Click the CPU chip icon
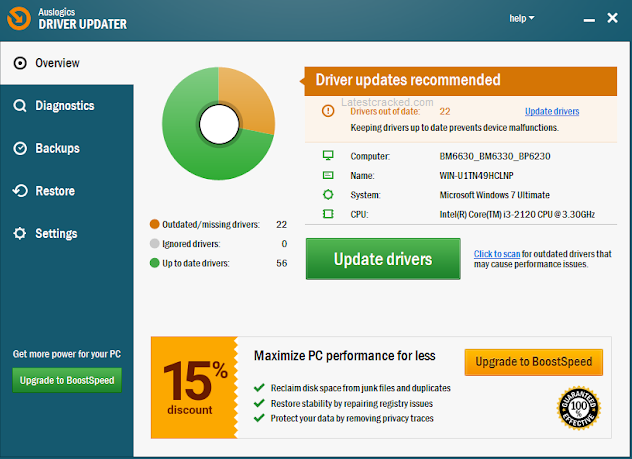632x459 pixels. click(328, 214)
